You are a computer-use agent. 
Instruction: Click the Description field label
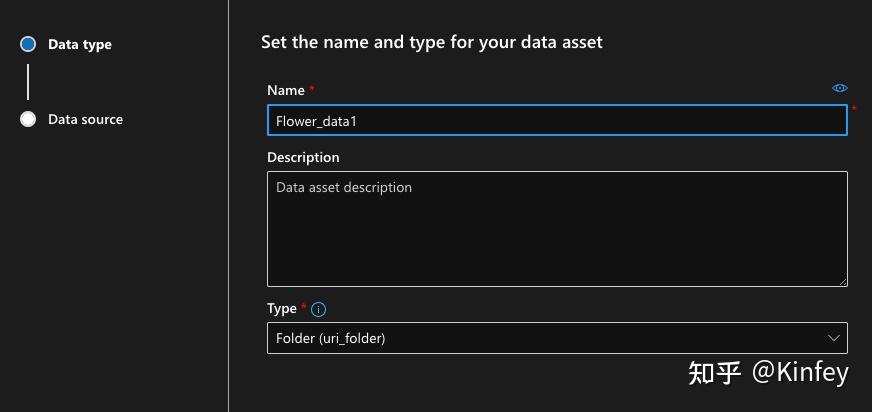[x=303, y=157]
